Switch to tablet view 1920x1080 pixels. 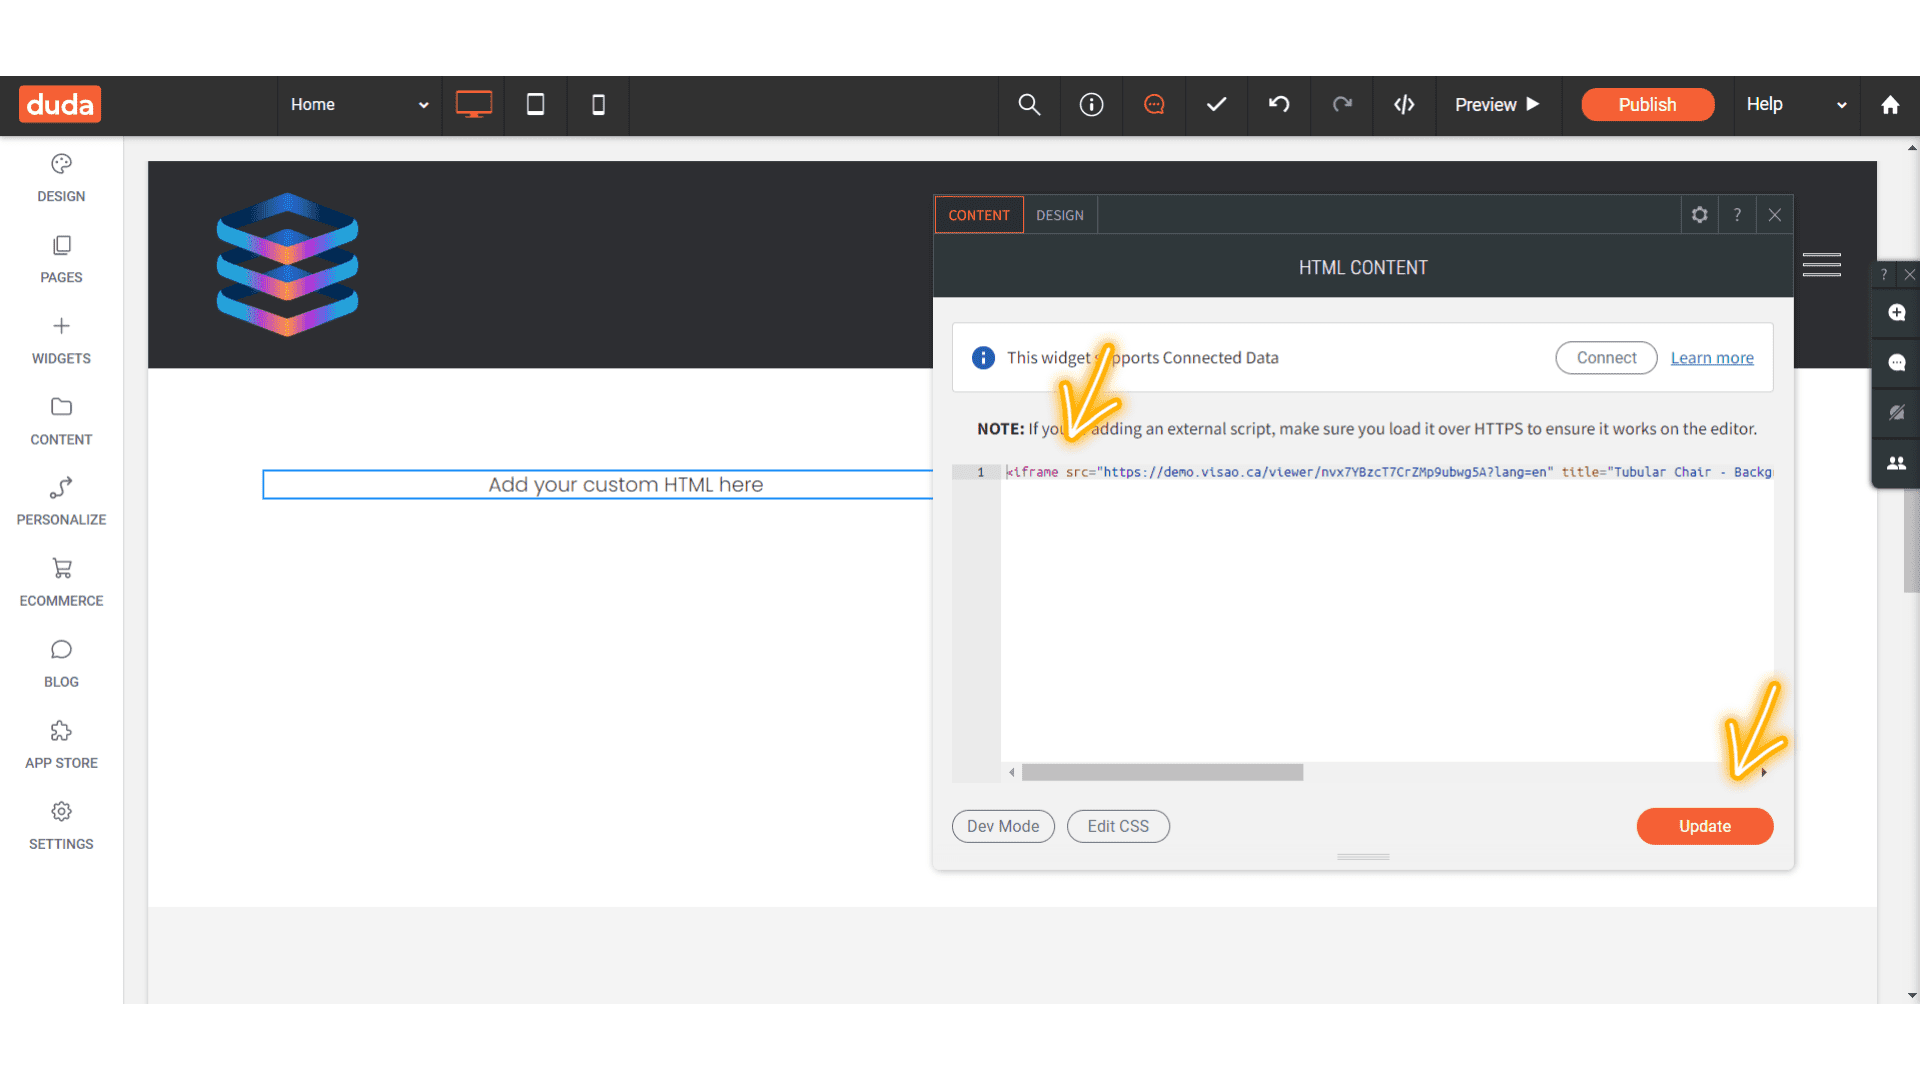click(x=536, y=104)
